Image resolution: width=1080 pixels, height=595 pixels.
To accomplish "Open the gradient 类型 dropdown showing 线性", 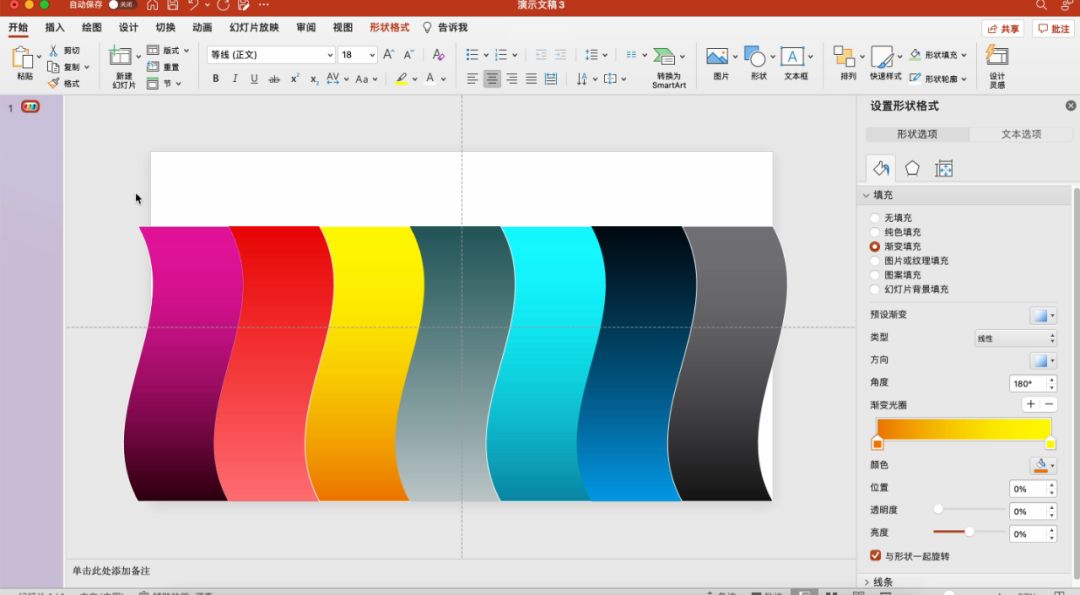I will click(x=1014, y=339).
